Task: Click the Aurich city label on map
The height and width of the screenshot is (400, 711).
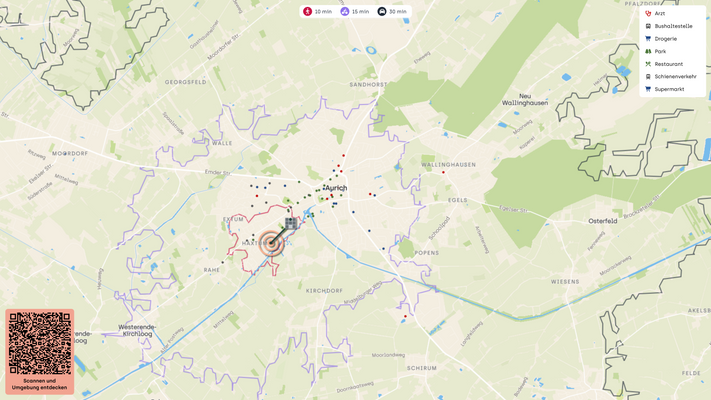Action: [x=336, y=188]
